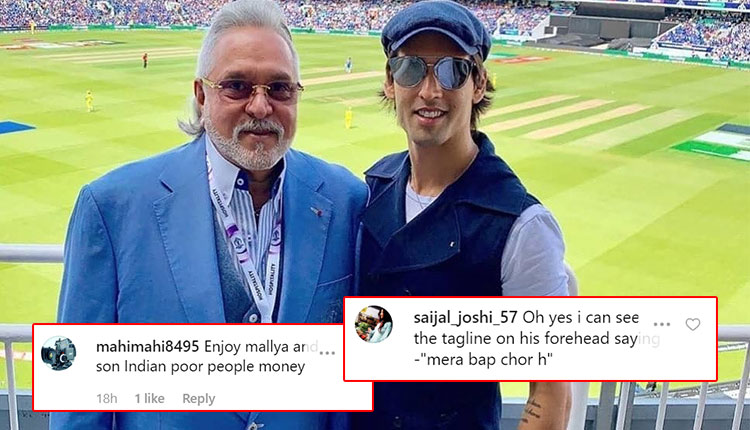The height and width of the screenshot is (430, 750).
Task: Select the 18h comment timestamp
Action: click(x=107, y=398)
